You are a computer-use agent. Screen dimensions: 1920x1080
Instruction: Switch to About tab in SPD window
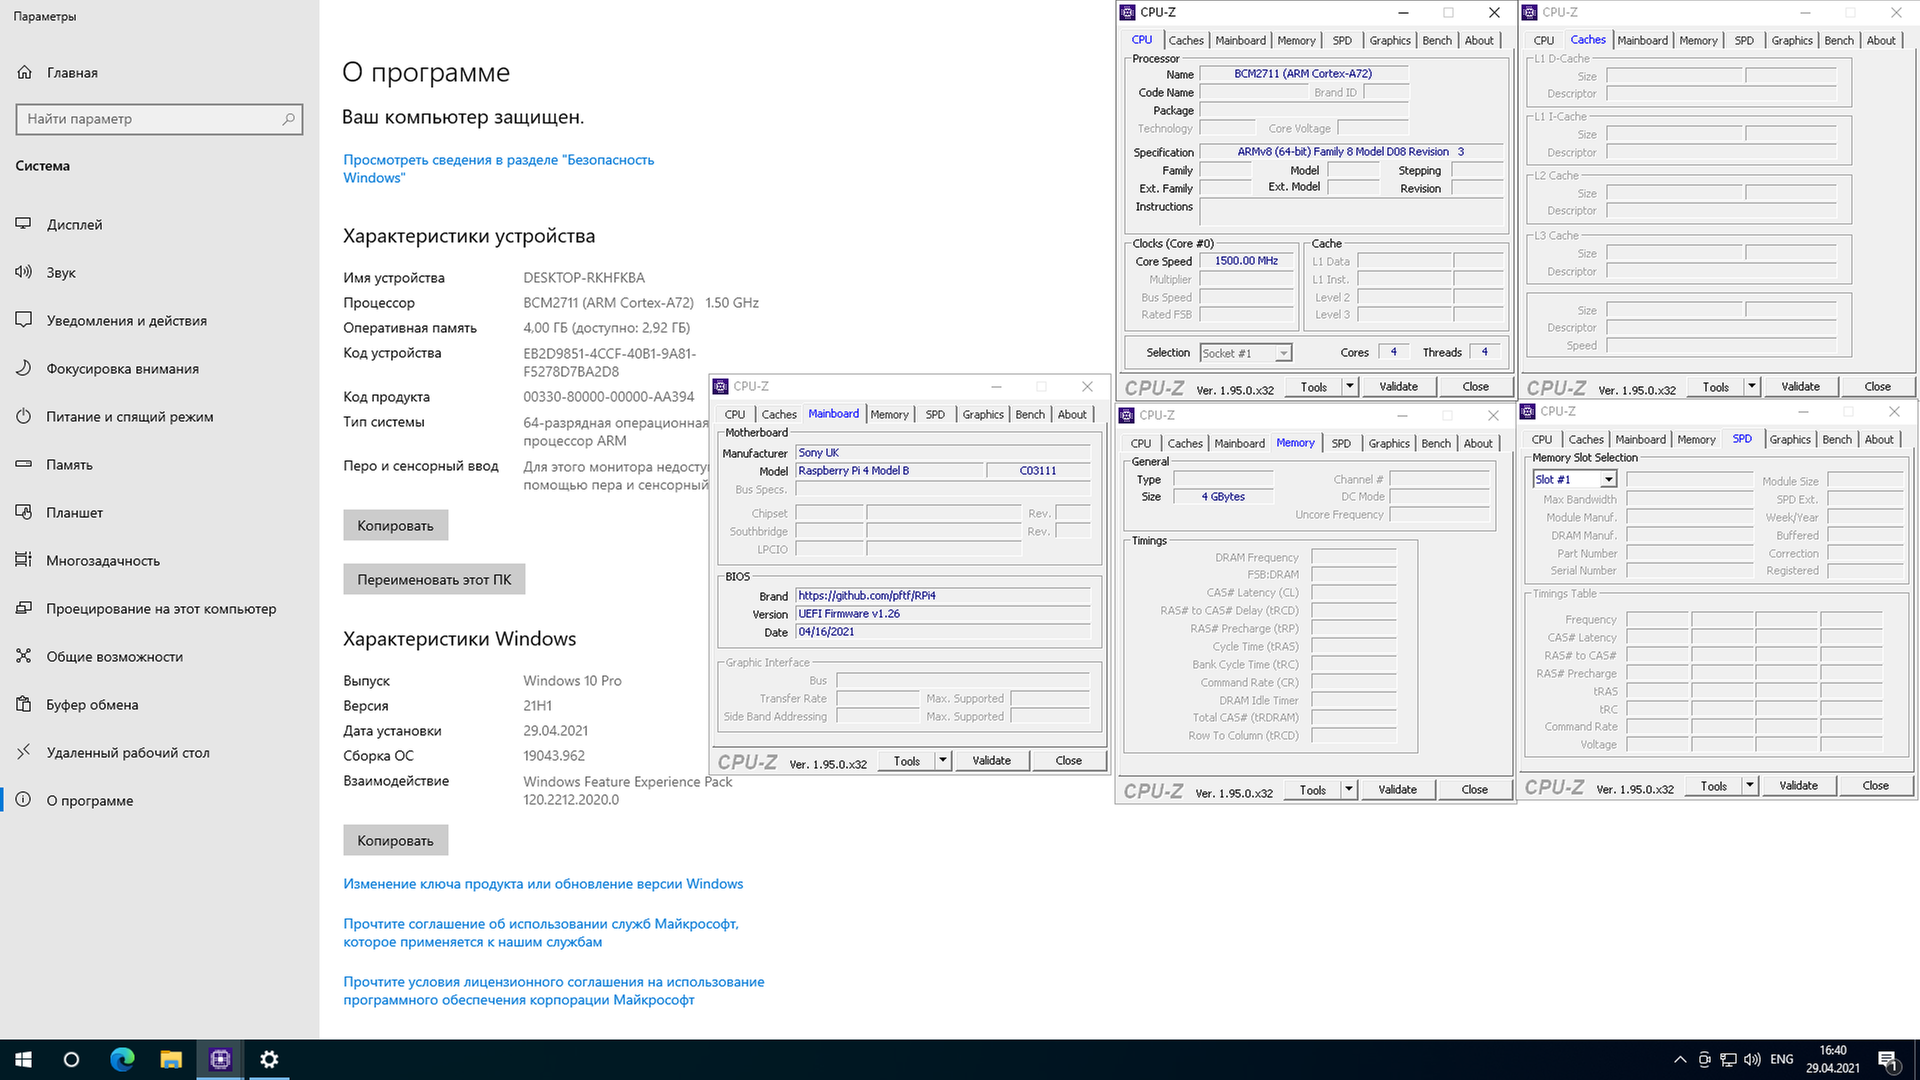pyautogui.click(x=1879, y=440)
